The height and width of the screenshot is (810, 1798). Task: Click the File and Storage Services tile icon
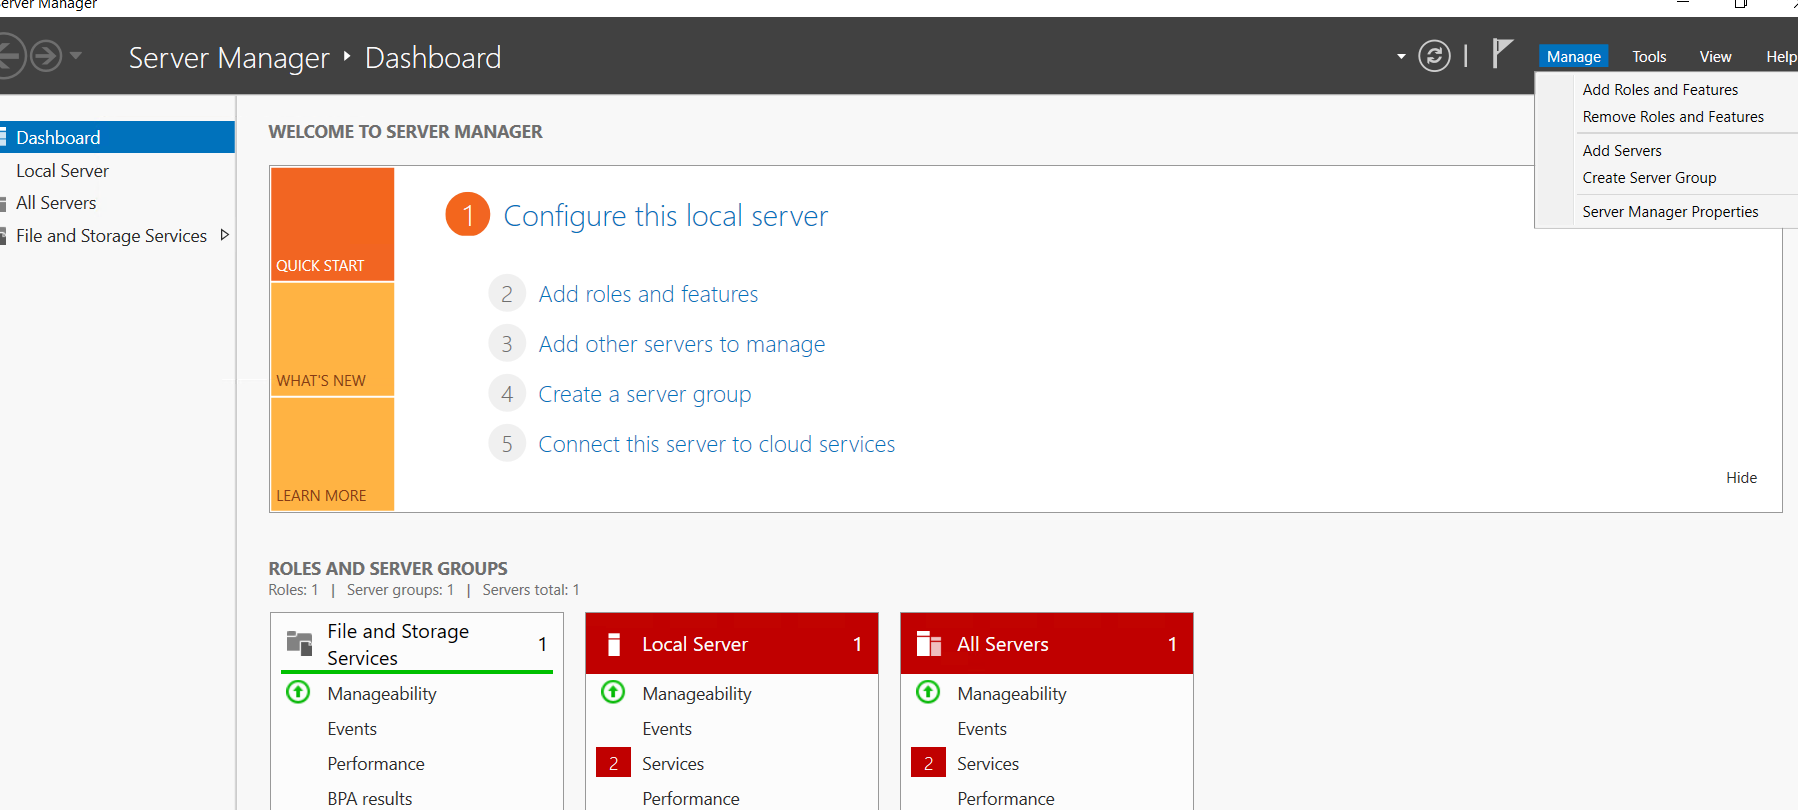coord(300,643)
